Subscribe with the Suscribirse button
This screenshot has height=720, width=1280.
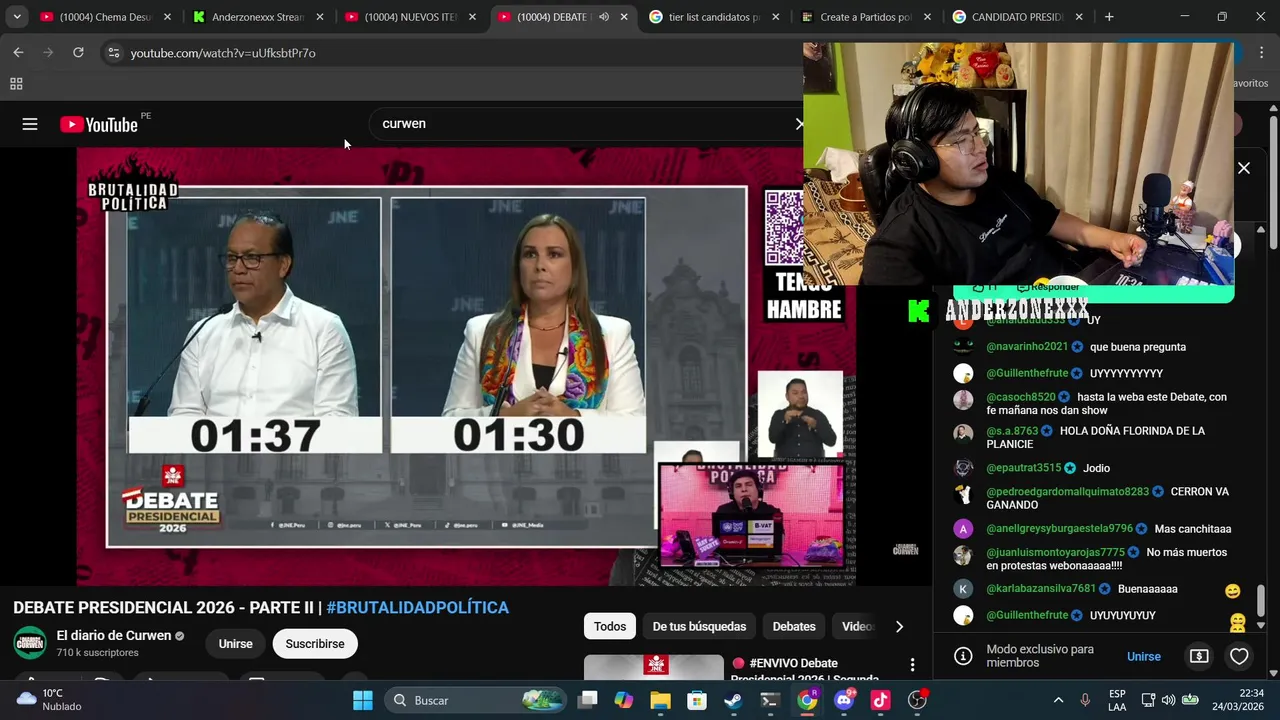[315, 644]
